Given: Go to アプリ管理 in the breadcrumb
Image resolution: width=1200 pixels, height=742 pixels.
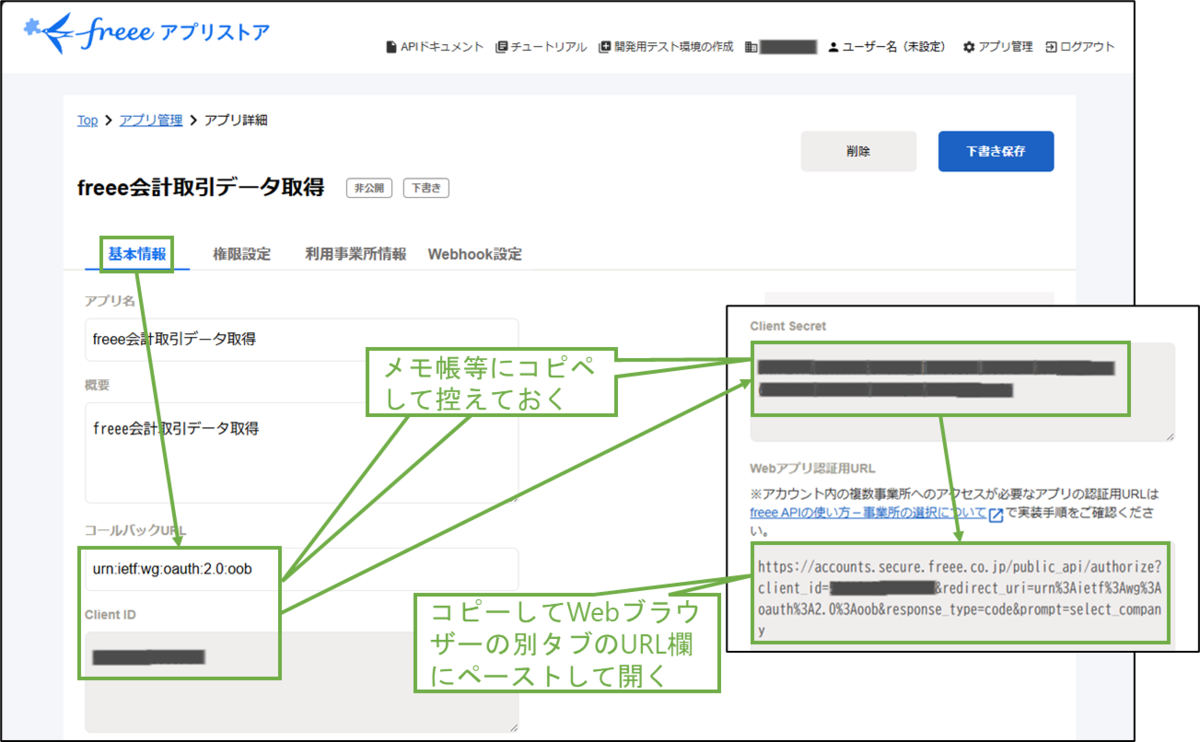Looking at the screenshot, I should (x=151, y=120).
